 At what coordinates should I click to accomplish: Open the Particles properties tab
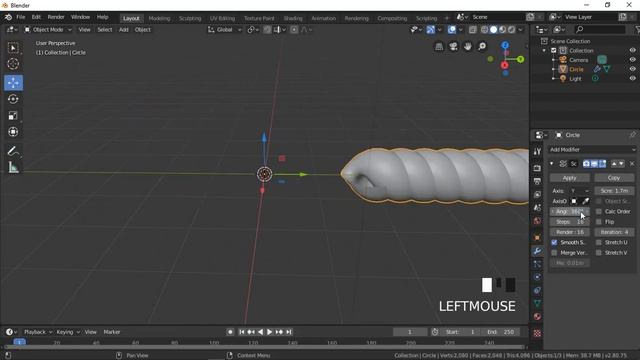coord(537,264)
